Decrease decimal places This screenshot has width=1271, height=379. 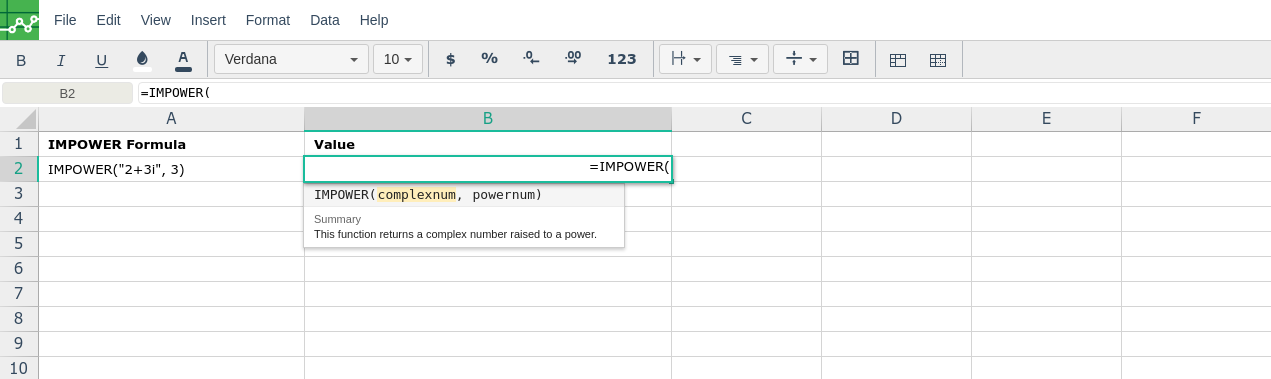tap(531, 59)
